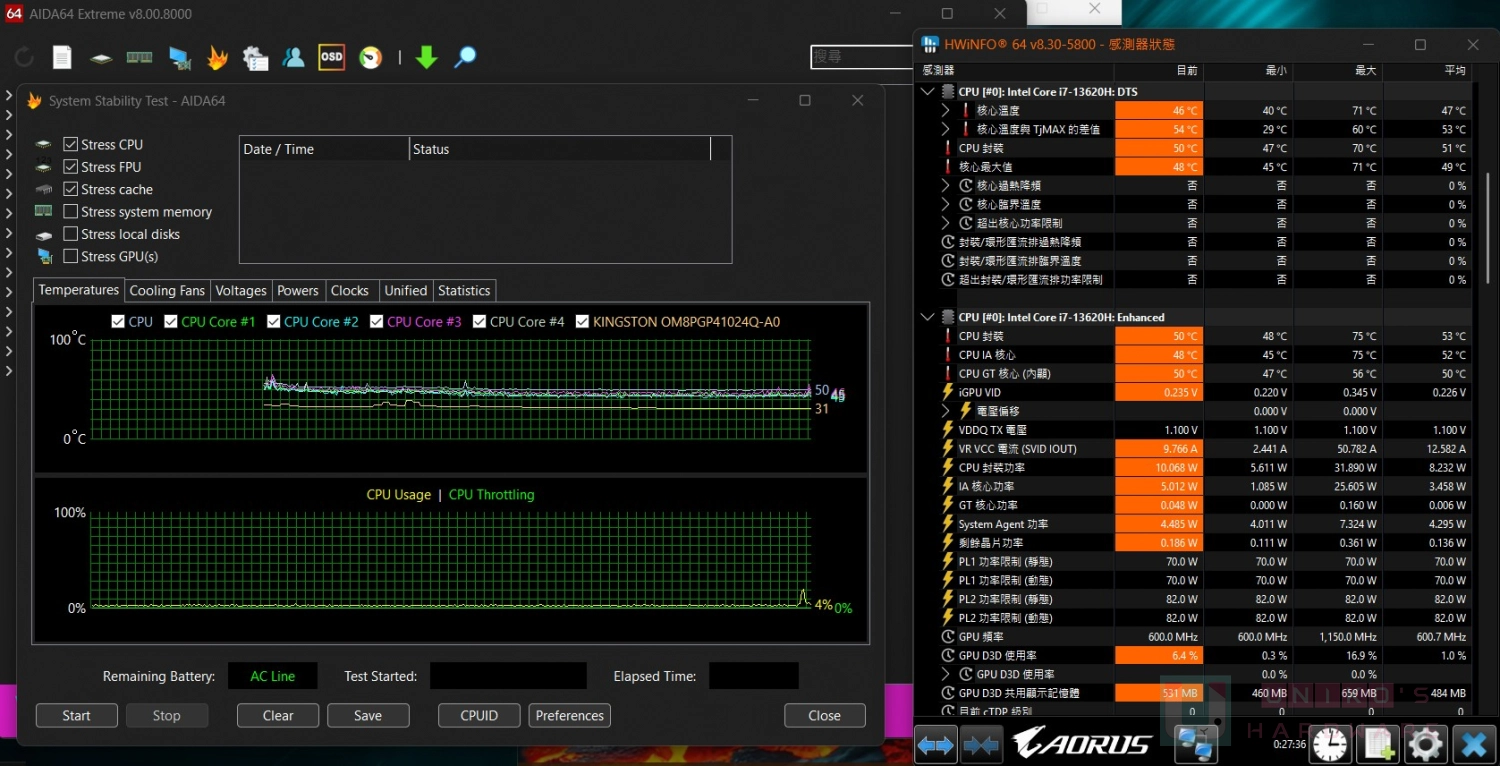This screenshot has width=1500, height=766.
Task: Toggle CPU Core #4 graph checkbox
Action: click(x=480, y=321)
